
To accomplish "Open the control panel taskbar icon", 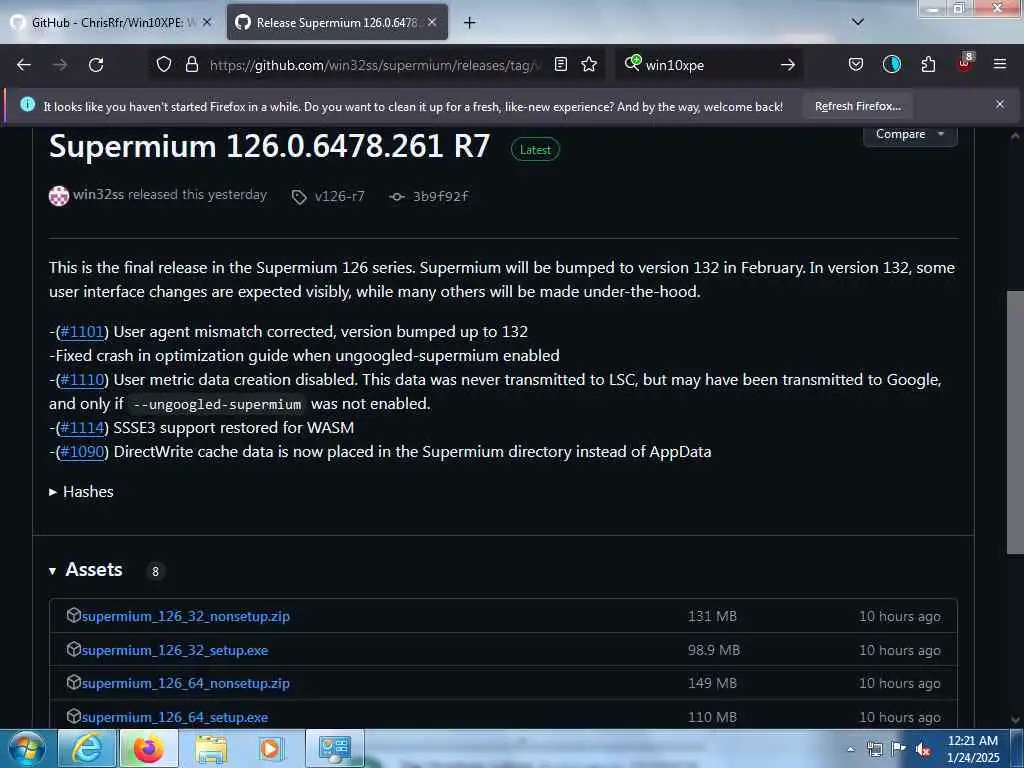I will pos(334,749).
